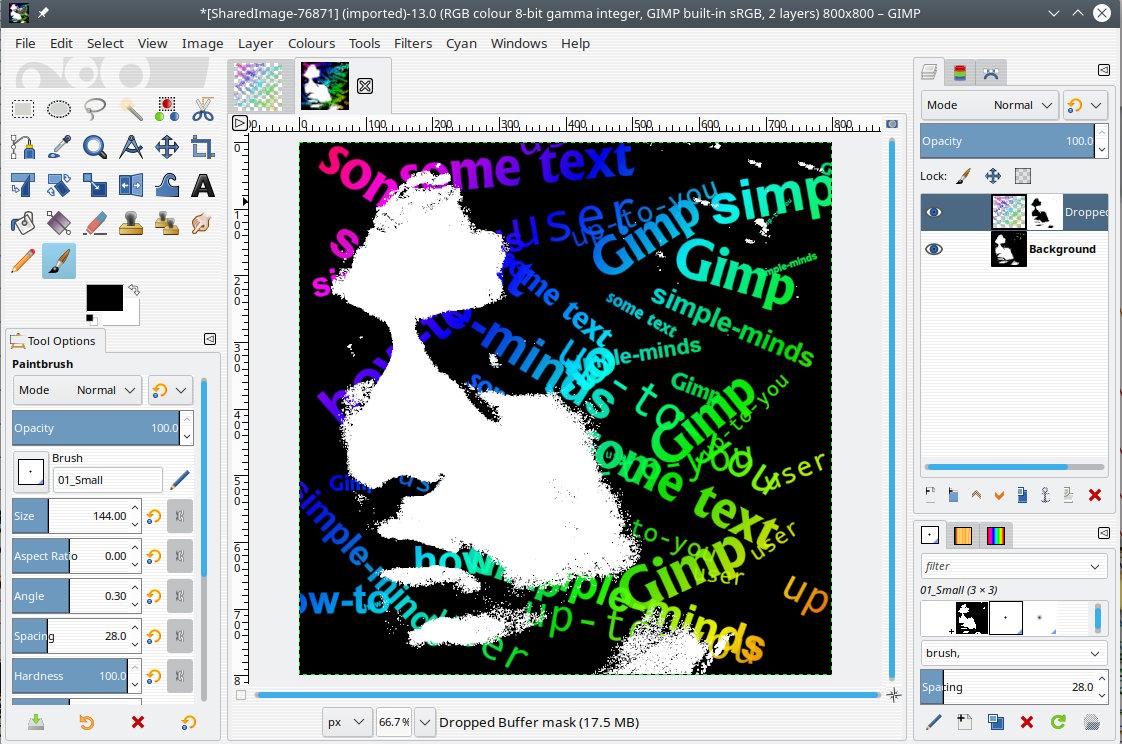Adjust the layer Opacity slider
This screenshot has width=1122, height=744.
1008,141
